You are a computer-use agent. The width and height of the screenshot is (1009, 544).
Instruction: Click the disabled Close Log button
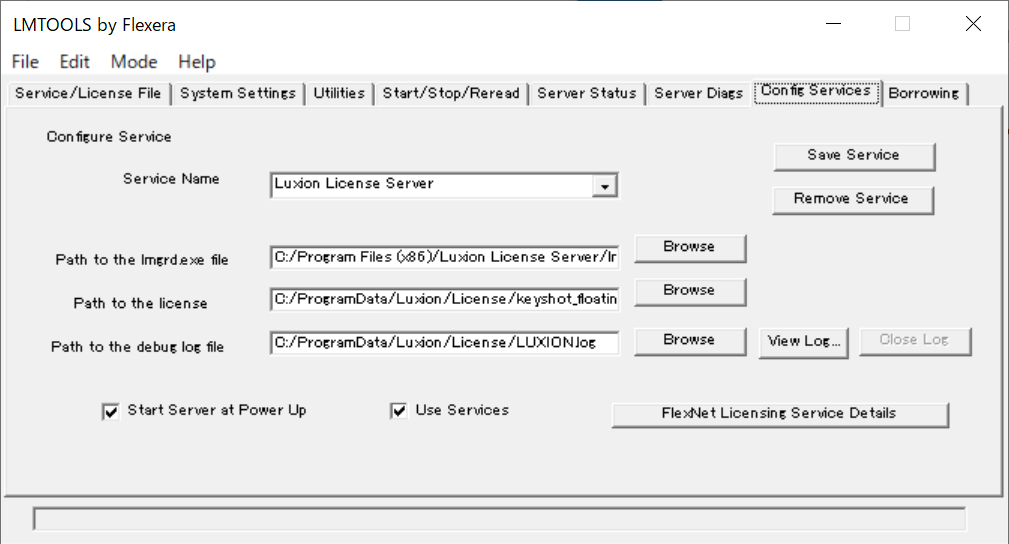pos(914,341)
